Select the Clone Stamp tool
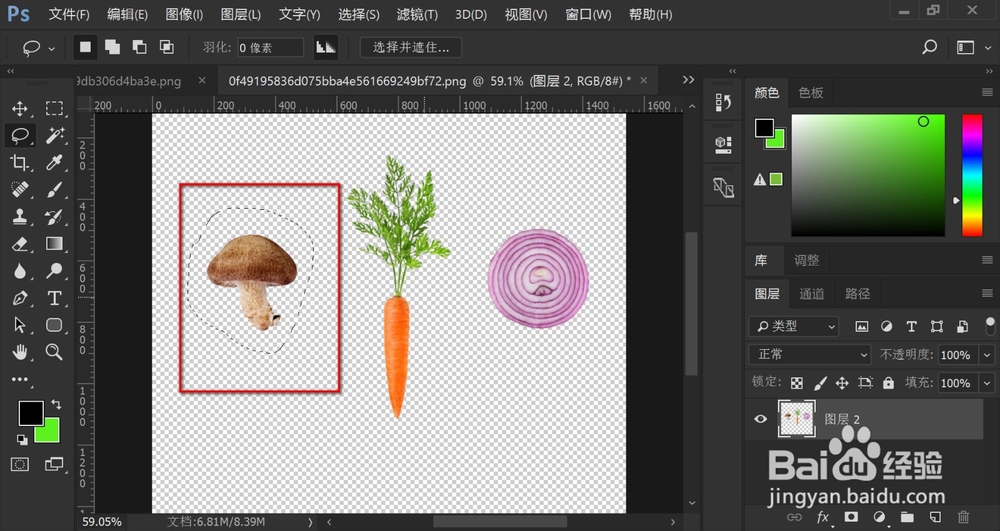1000x531 pixels. coord(20,217)
